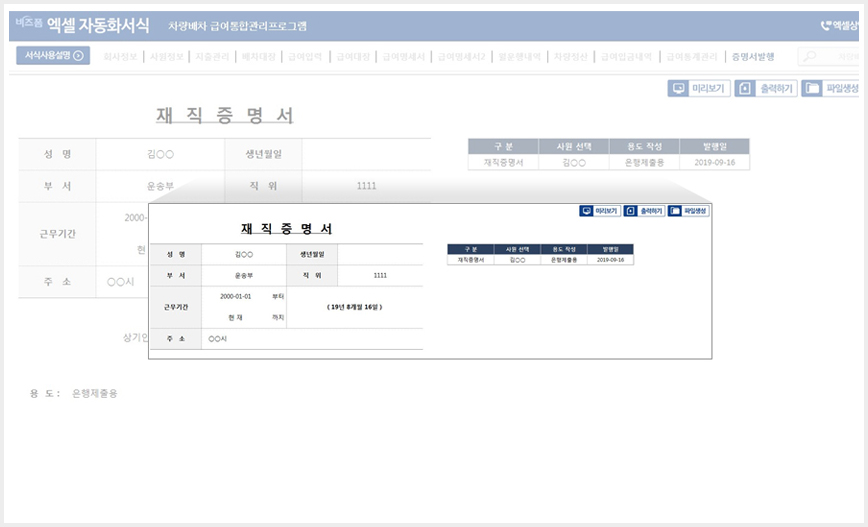Click the 차량배차 급여통합관리프로그램 subtitle in the header

pyautogui.click(x=237, y=26)
